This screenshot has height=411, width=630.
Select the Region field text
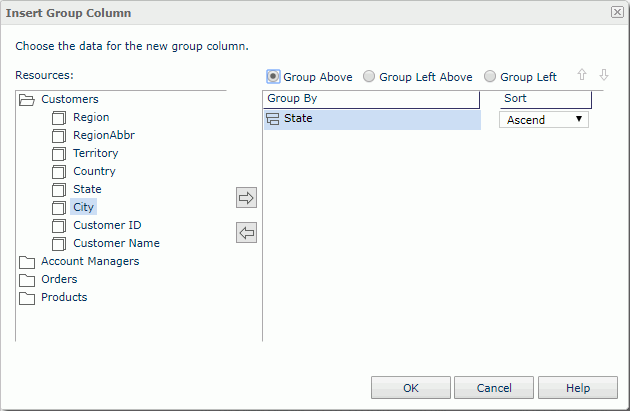point(91,117)
